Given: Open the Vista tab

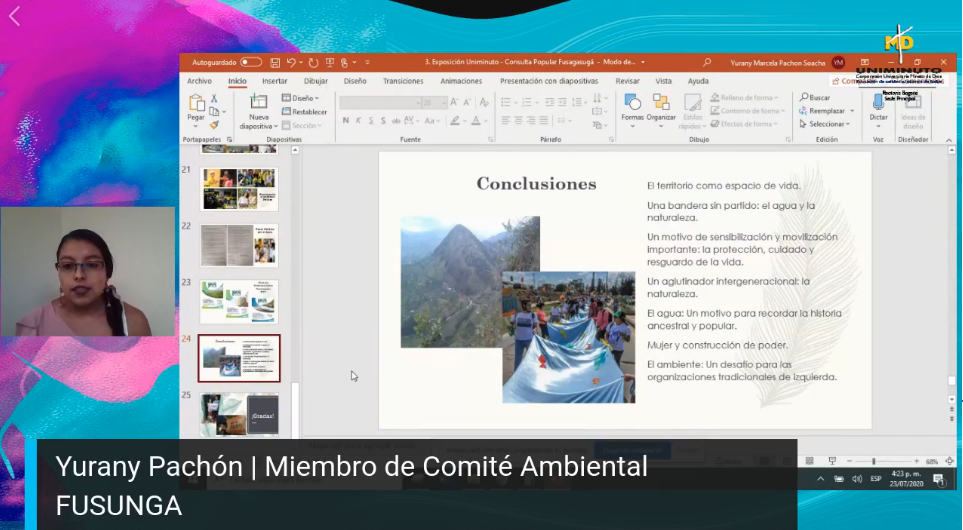Looking at the screenshot, I should point(663,81).
